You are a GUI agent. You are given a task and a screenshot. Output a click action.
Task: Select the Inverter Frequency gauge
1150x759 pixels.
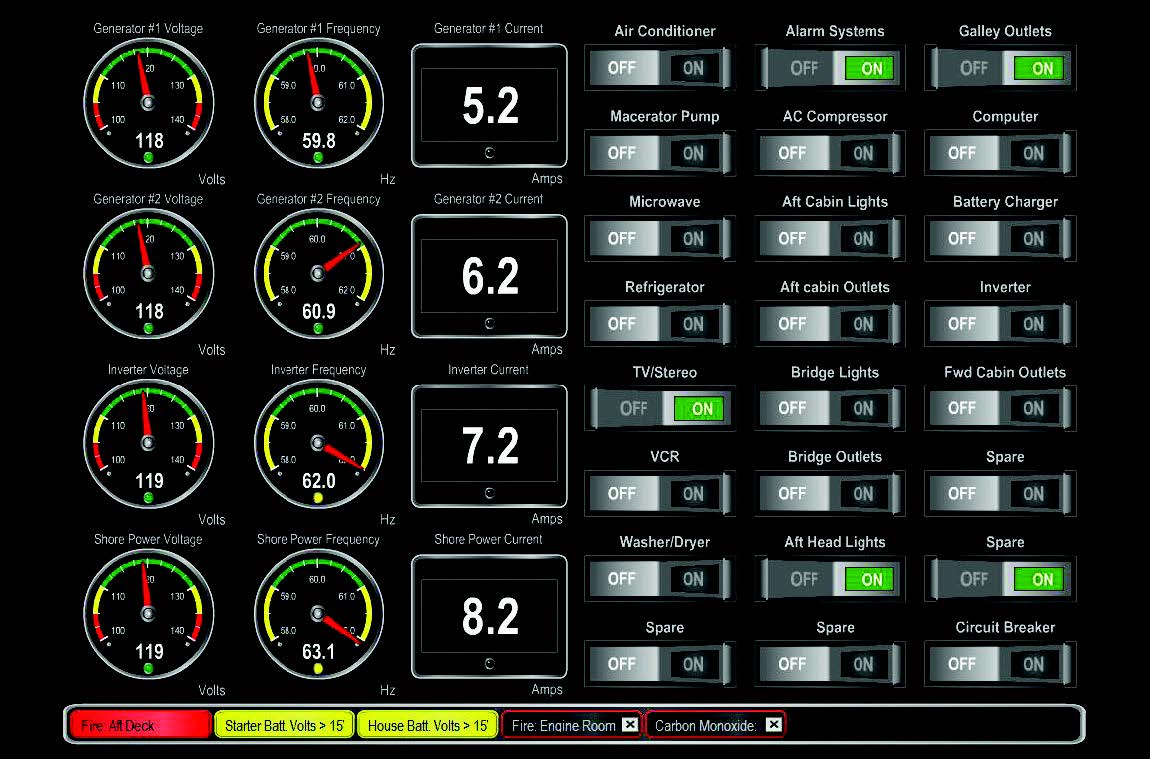[x=319, y=444]
